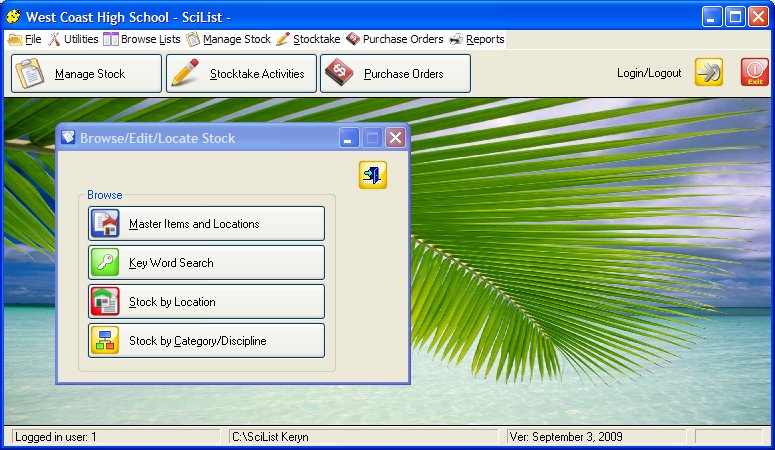Click the dollar book icon on Purchase Orders
Screen dimensions: 775x450
coord(340,73)
